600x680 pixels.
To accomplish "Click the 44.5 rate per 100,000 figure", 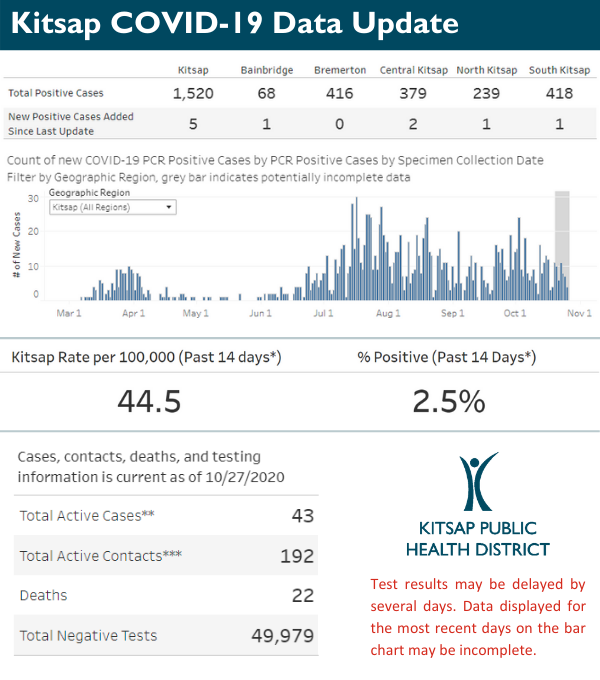I will click(x=149, y=401).
